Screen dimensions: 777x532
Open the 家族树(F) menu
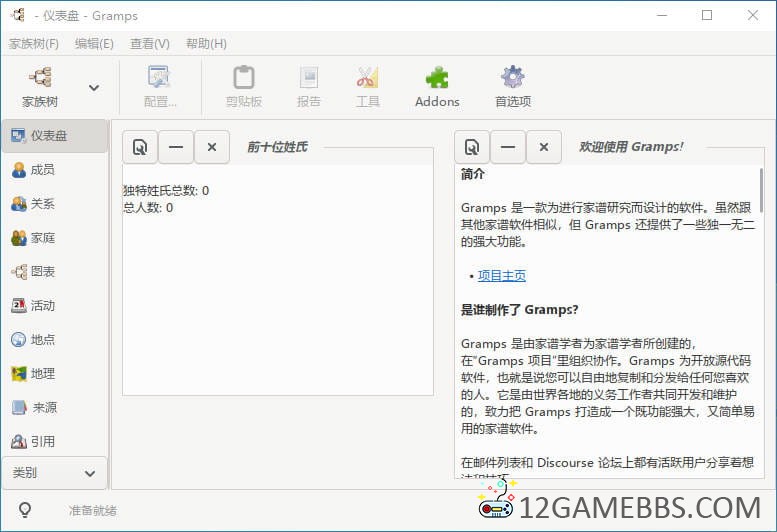tap(34, 44)
